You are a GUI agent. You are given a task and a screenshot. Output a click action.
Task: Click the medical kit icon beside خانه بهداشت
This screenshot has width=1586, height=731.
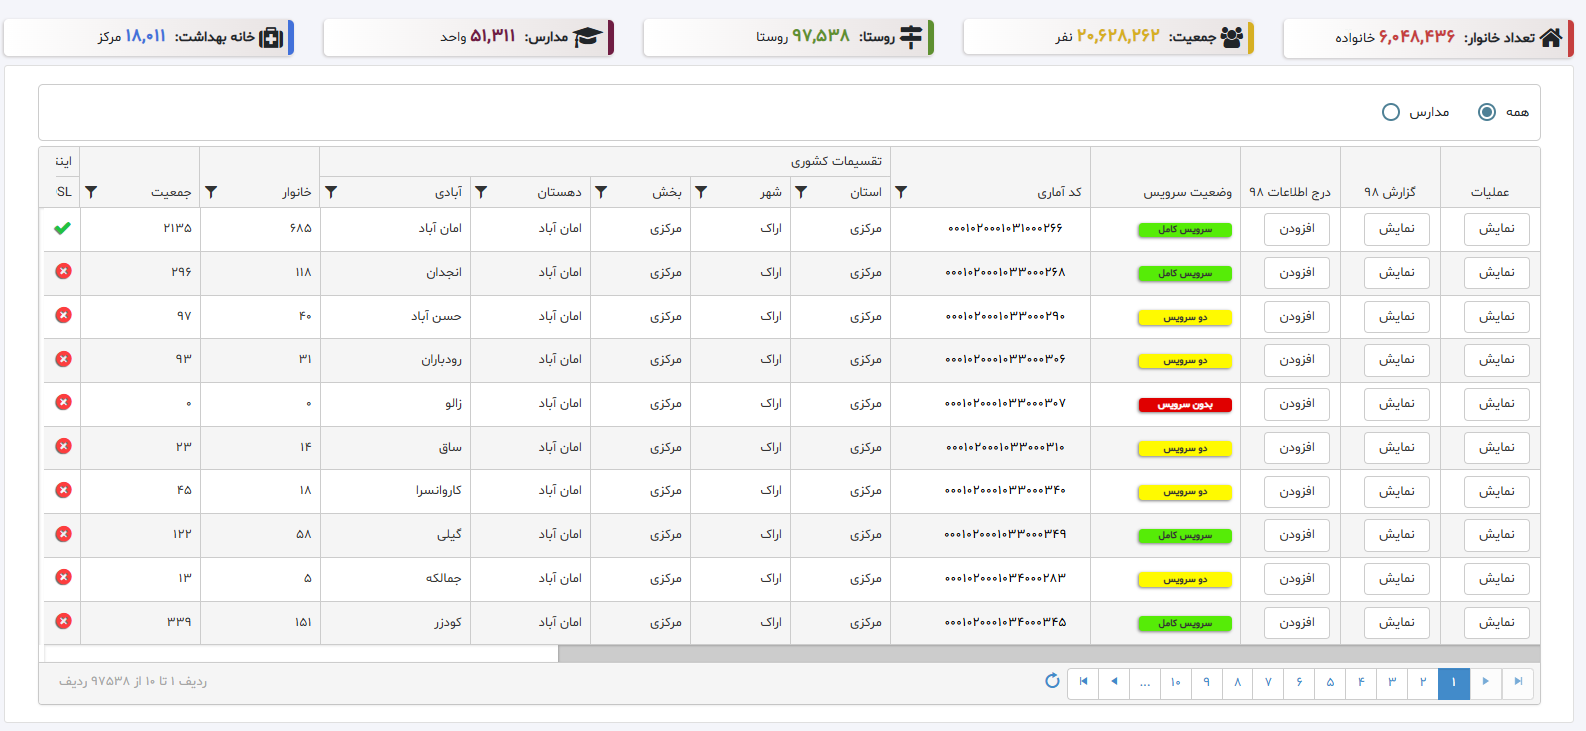271,37
